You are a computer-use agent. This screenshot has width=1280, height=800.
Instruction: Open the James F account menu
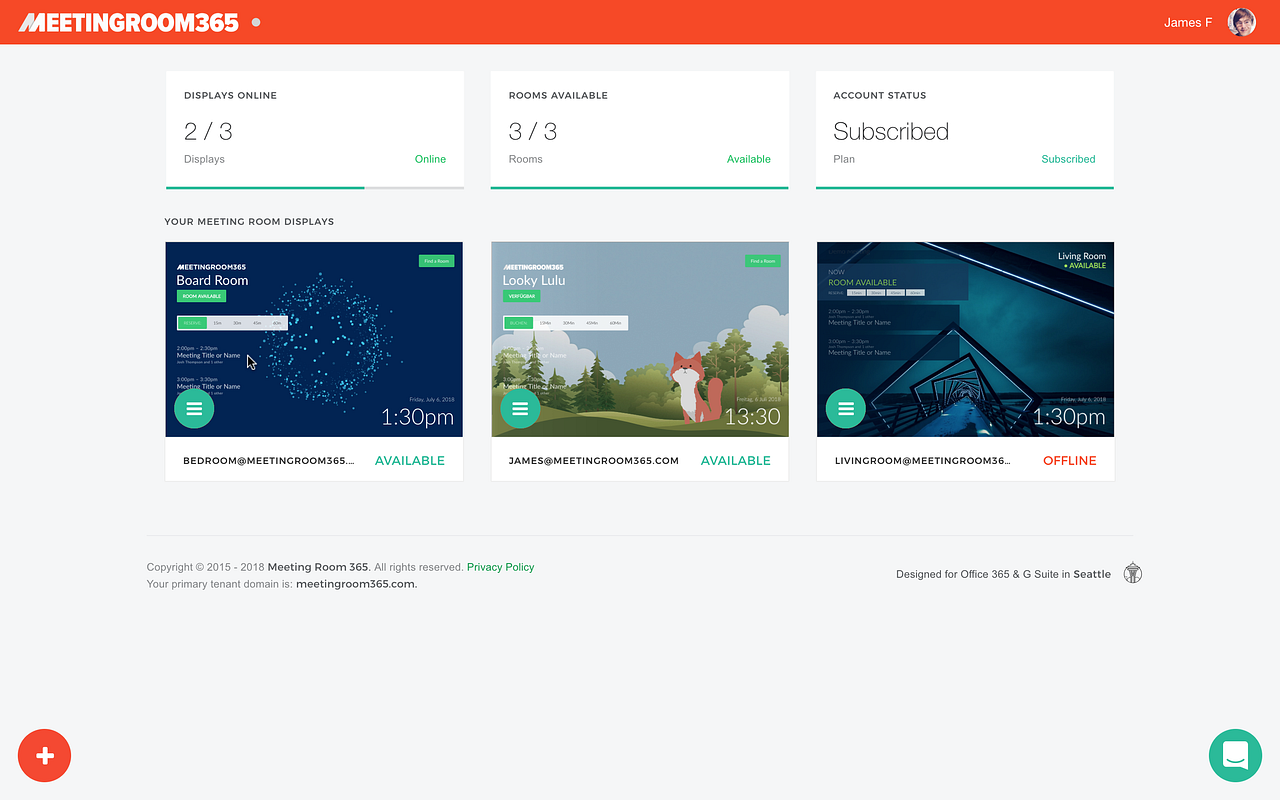(x=1188, y=21)
